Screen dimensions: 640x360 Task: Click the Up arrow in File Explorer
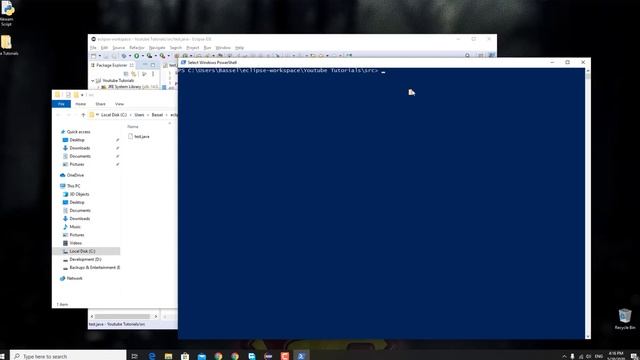[x=83, y=115]
